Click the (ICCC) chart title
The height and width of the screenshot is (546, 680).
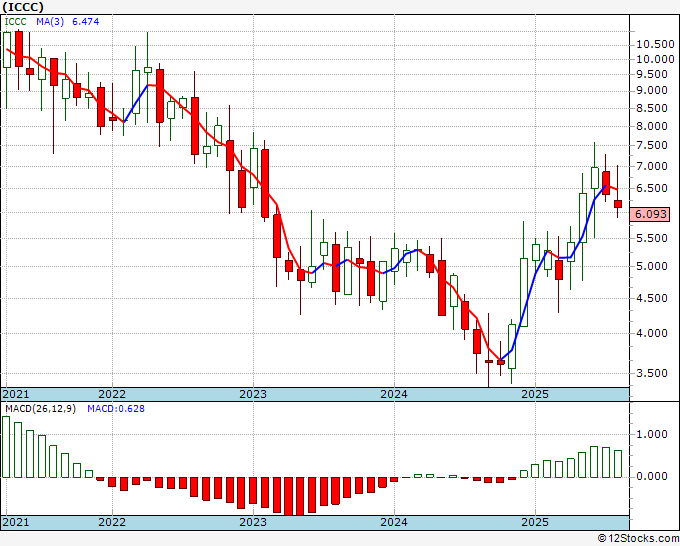pos(23,7)
